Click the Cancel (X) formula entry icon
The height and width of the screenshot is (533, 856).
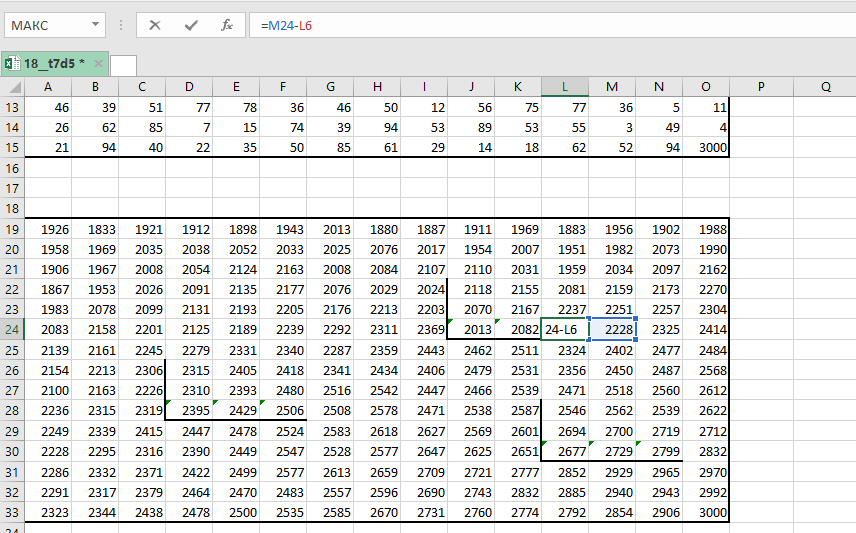155,25
